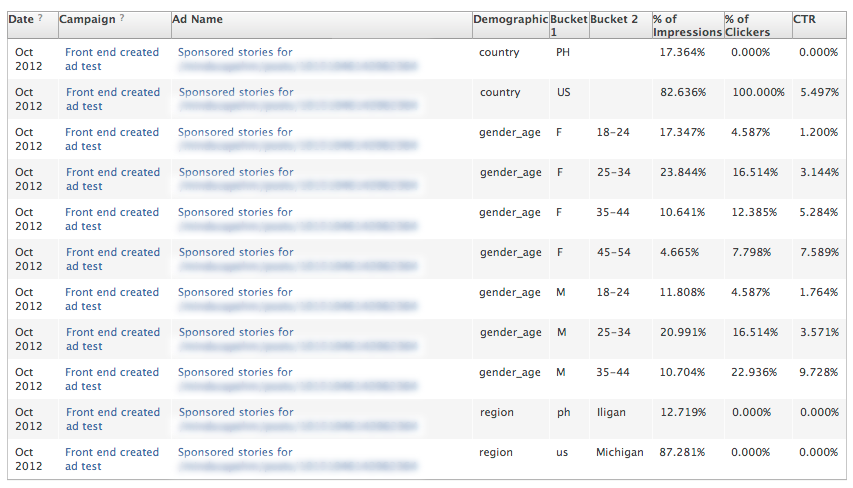Screen dimensions: 853x488
Task: Sort the table by CTR header
Action: [805, 19]
